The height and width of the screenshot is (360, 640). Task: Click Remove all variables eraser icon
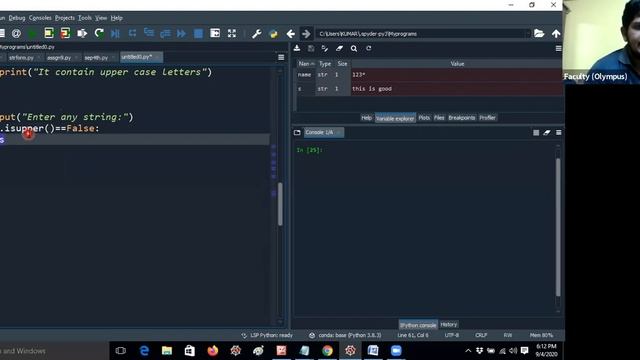339,48
